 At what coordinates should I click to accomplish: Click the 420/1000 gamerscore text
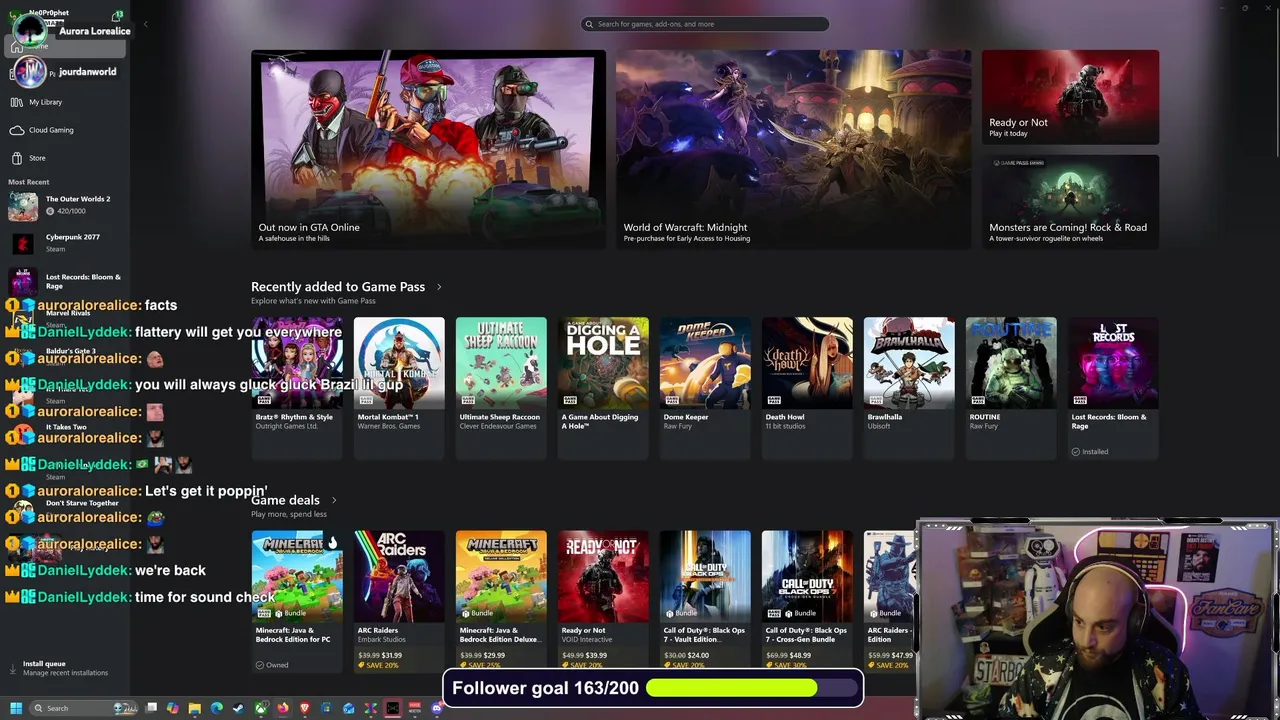point(70,211)
